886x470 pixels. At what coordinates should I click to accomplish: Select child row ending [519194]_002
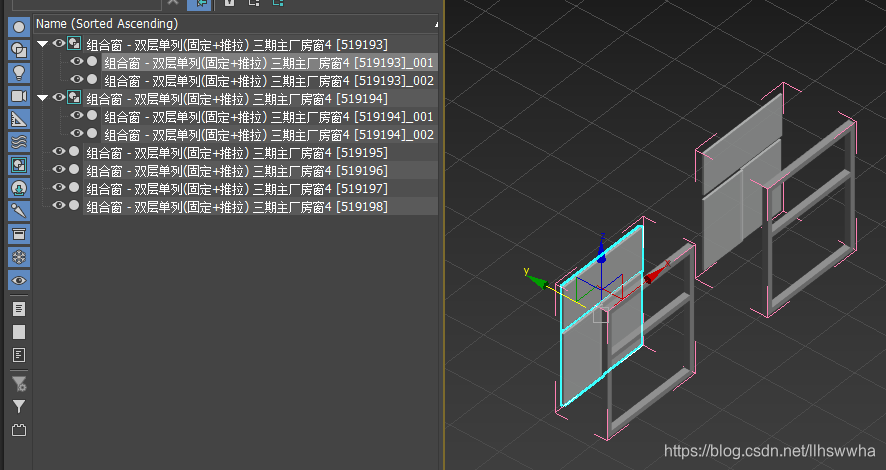pyautogui.click(x=269, y=135)
